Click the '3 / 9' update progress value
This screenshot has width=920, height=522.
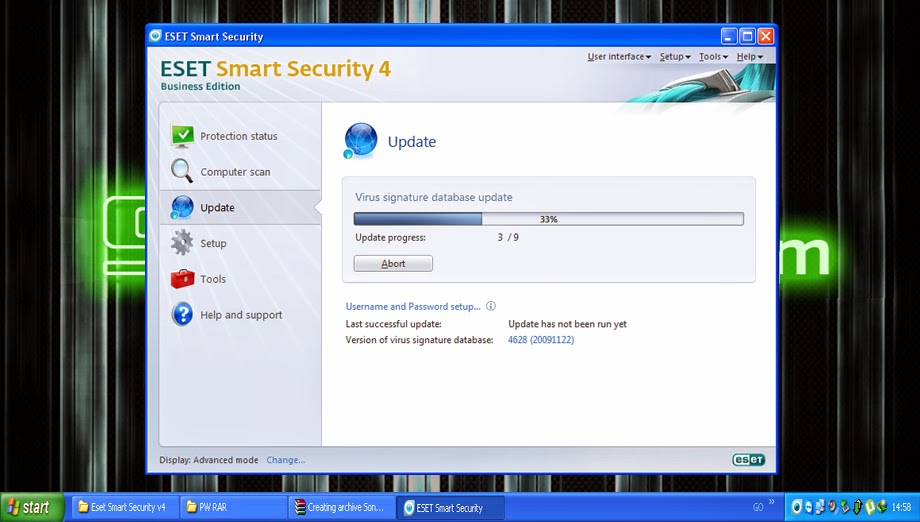point(508,238)
